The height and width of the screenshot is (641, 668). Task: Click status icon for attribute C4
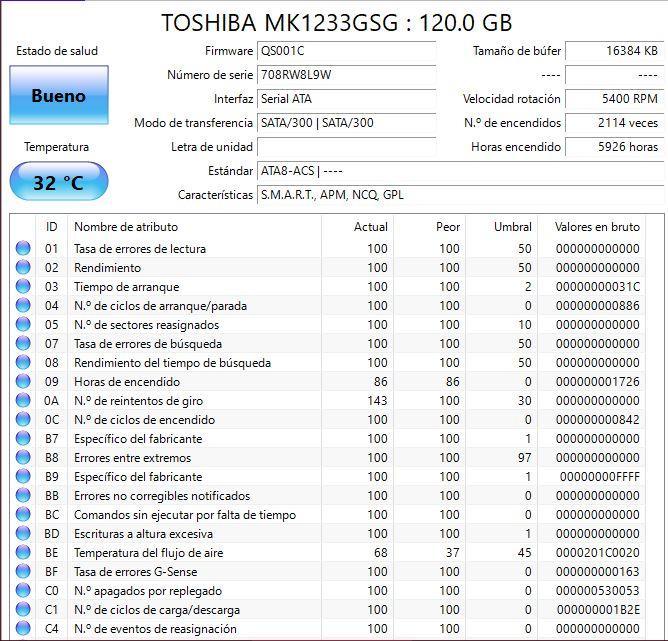click(x=23, y=628)
